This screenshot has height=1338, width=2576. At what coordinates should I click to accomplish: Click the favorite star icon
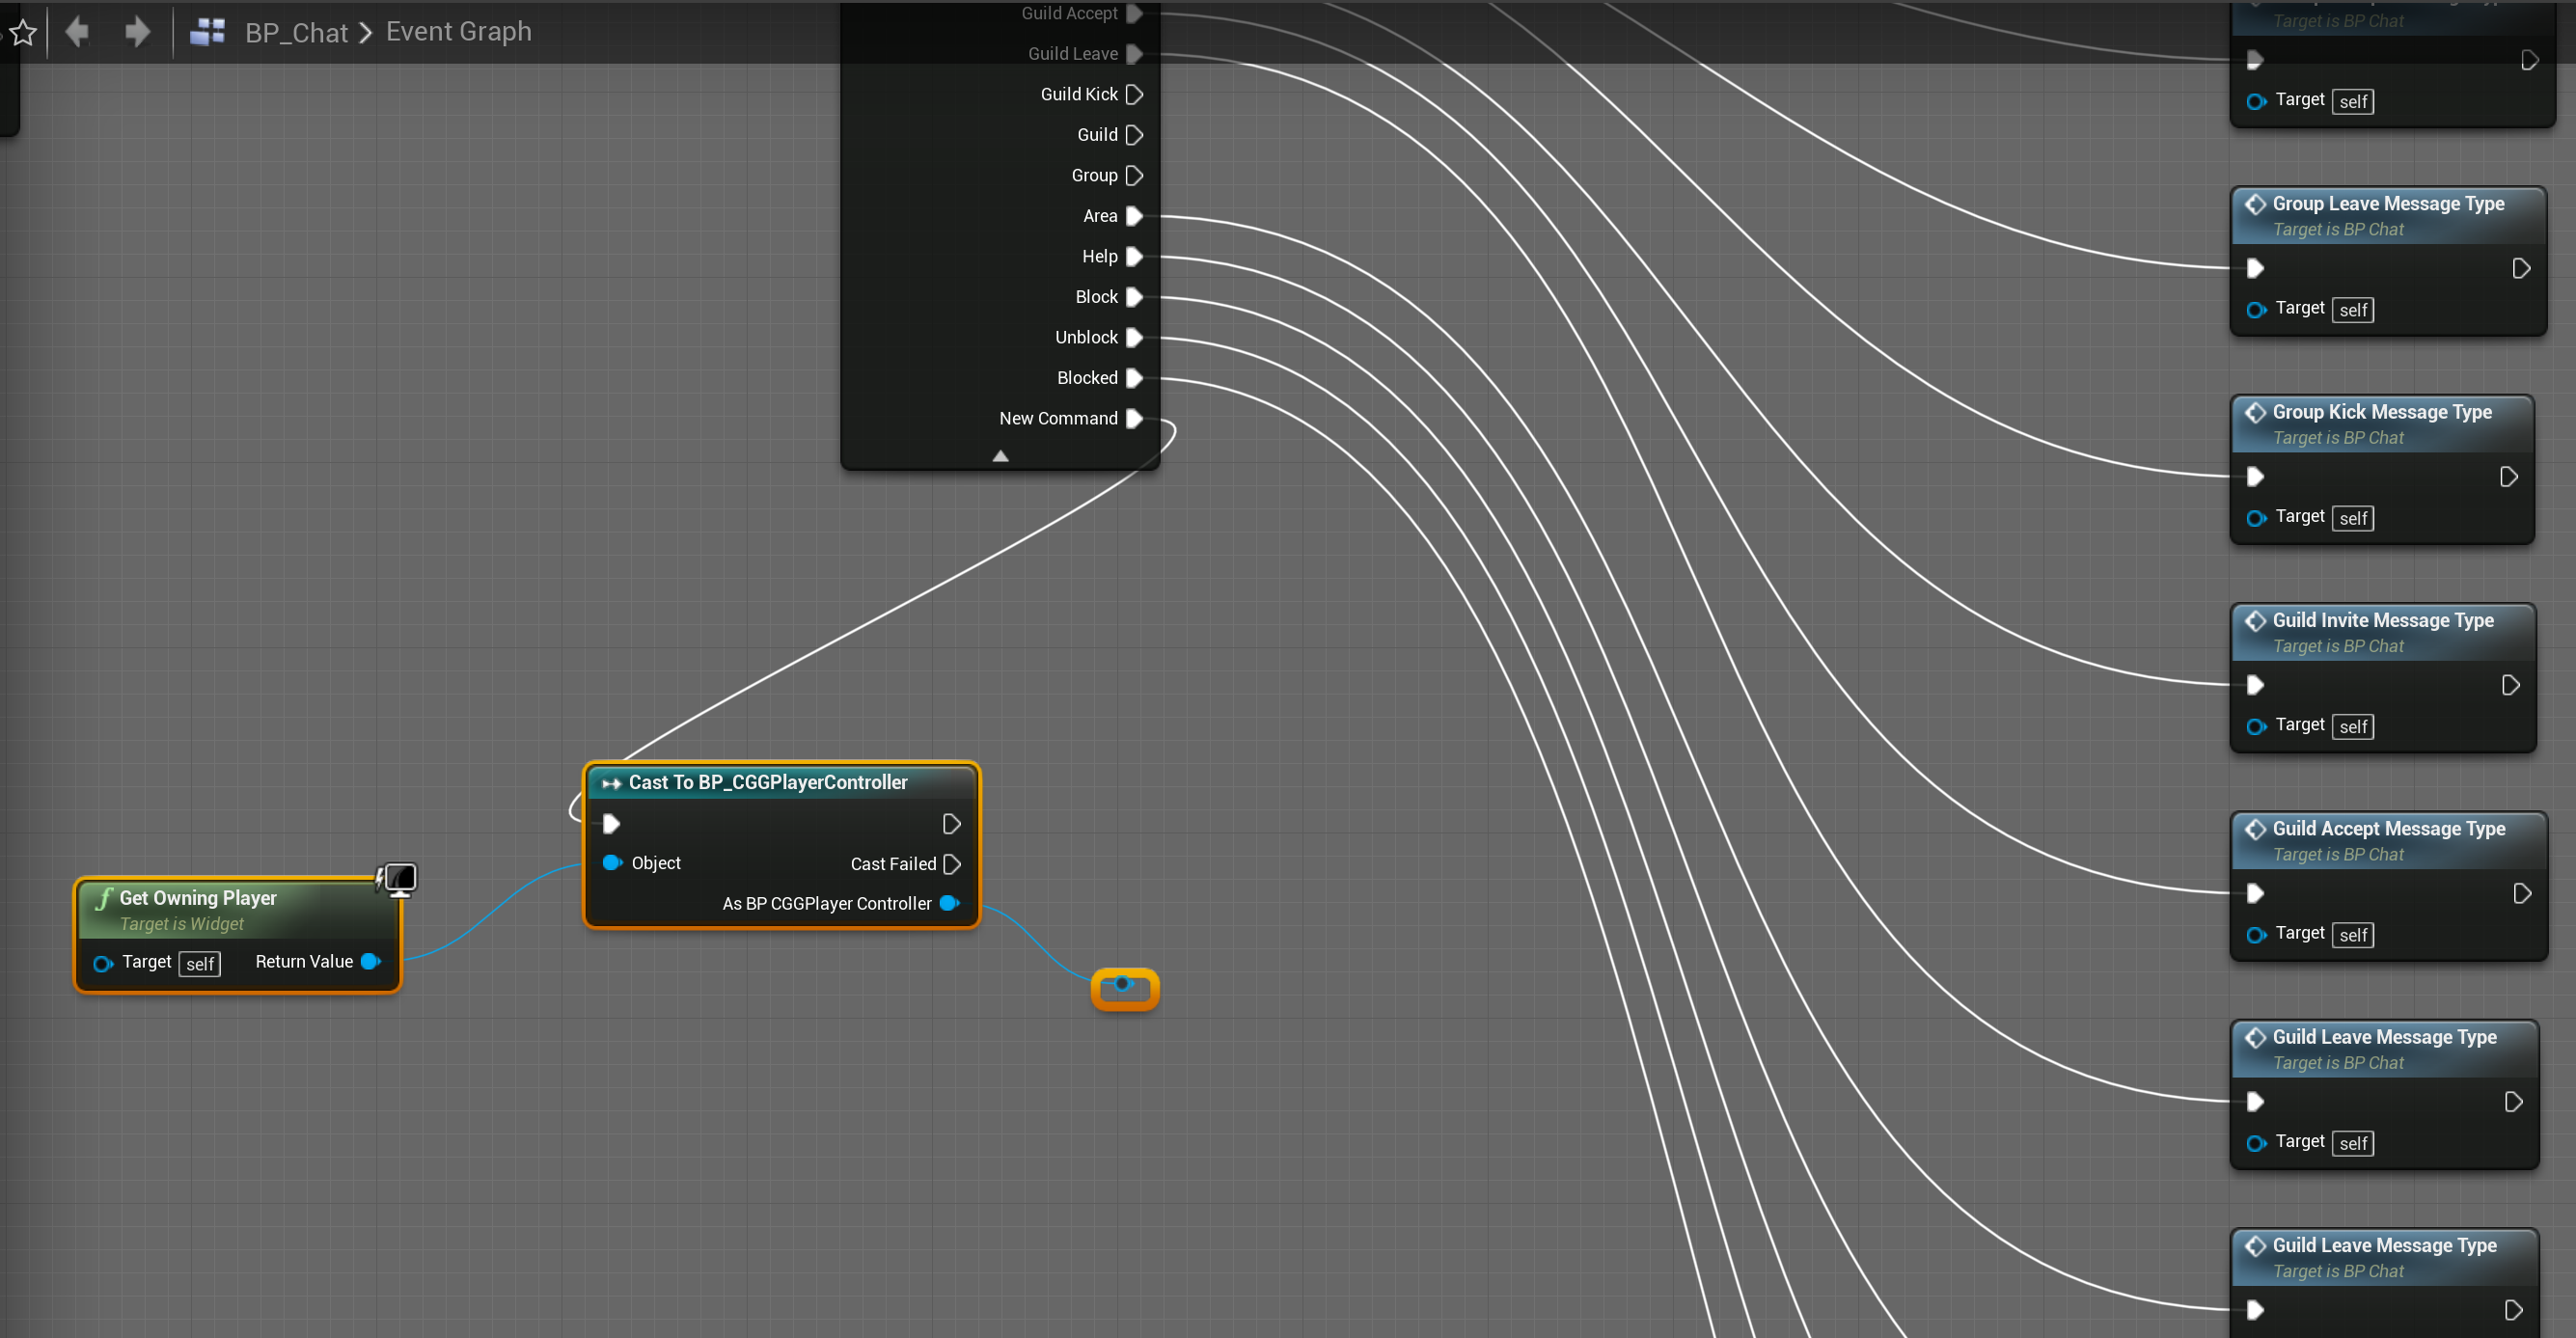22,32
